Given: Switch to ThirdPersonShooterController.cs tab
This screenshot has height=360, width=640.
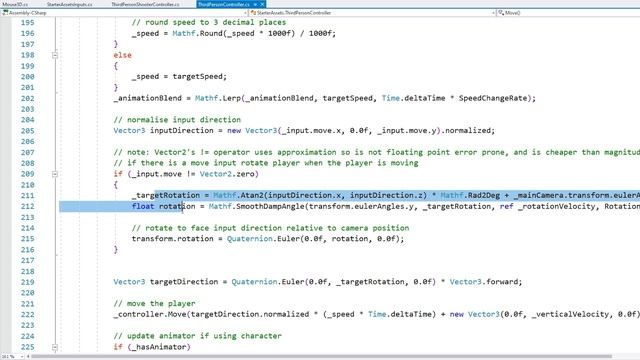Looking at the screenshot, I should tap(145, 4).
